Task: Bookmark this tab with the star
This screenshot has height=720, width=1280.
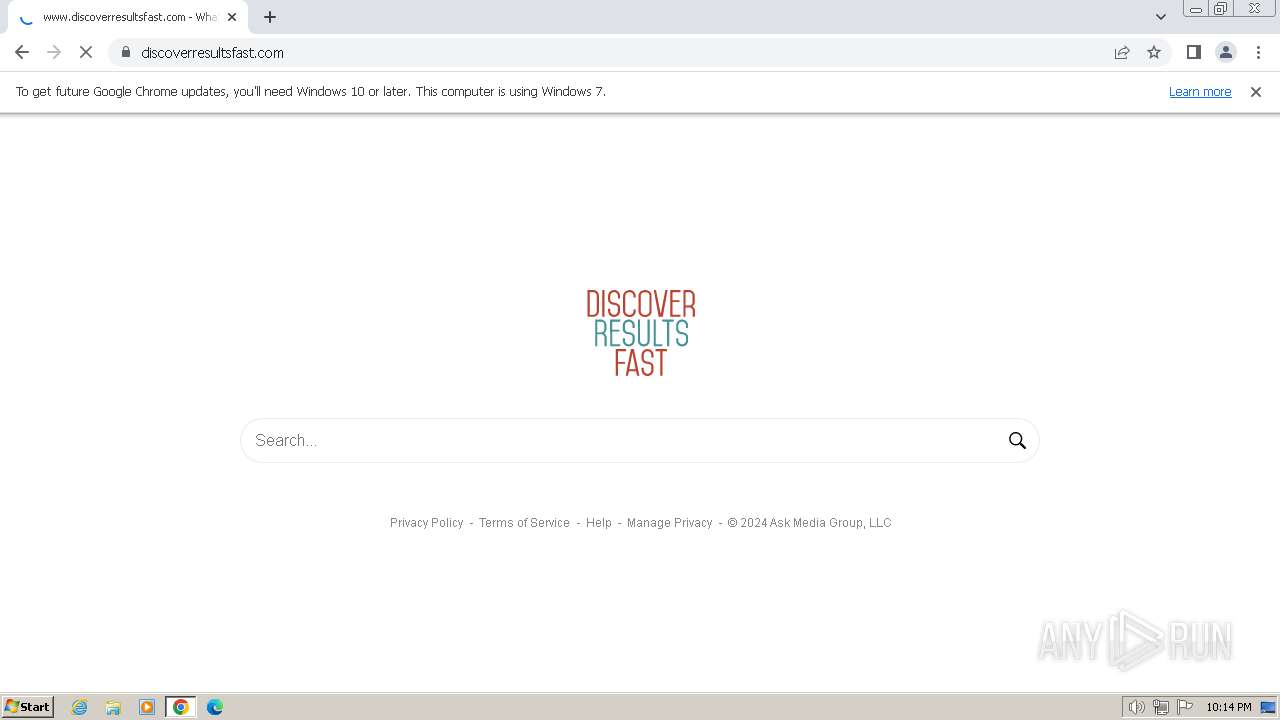Action: 1154,52
